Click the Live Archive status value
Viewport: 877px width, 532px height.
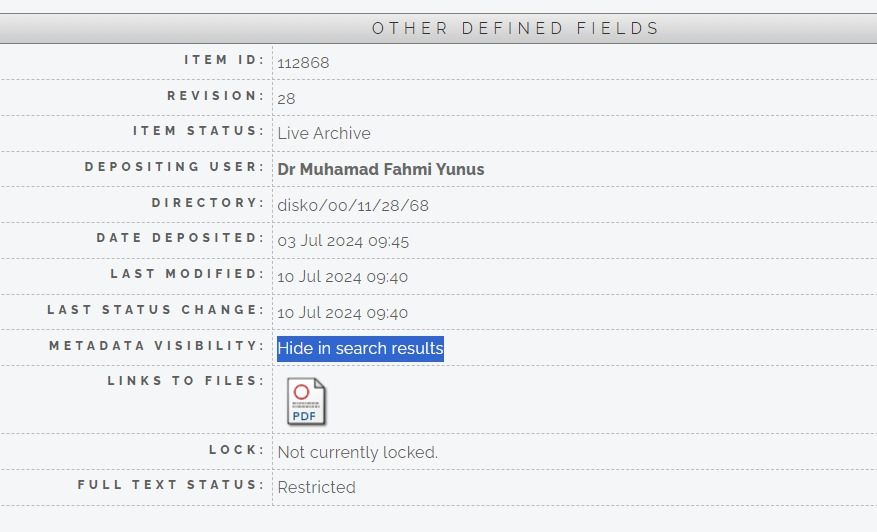pos(324,134)
